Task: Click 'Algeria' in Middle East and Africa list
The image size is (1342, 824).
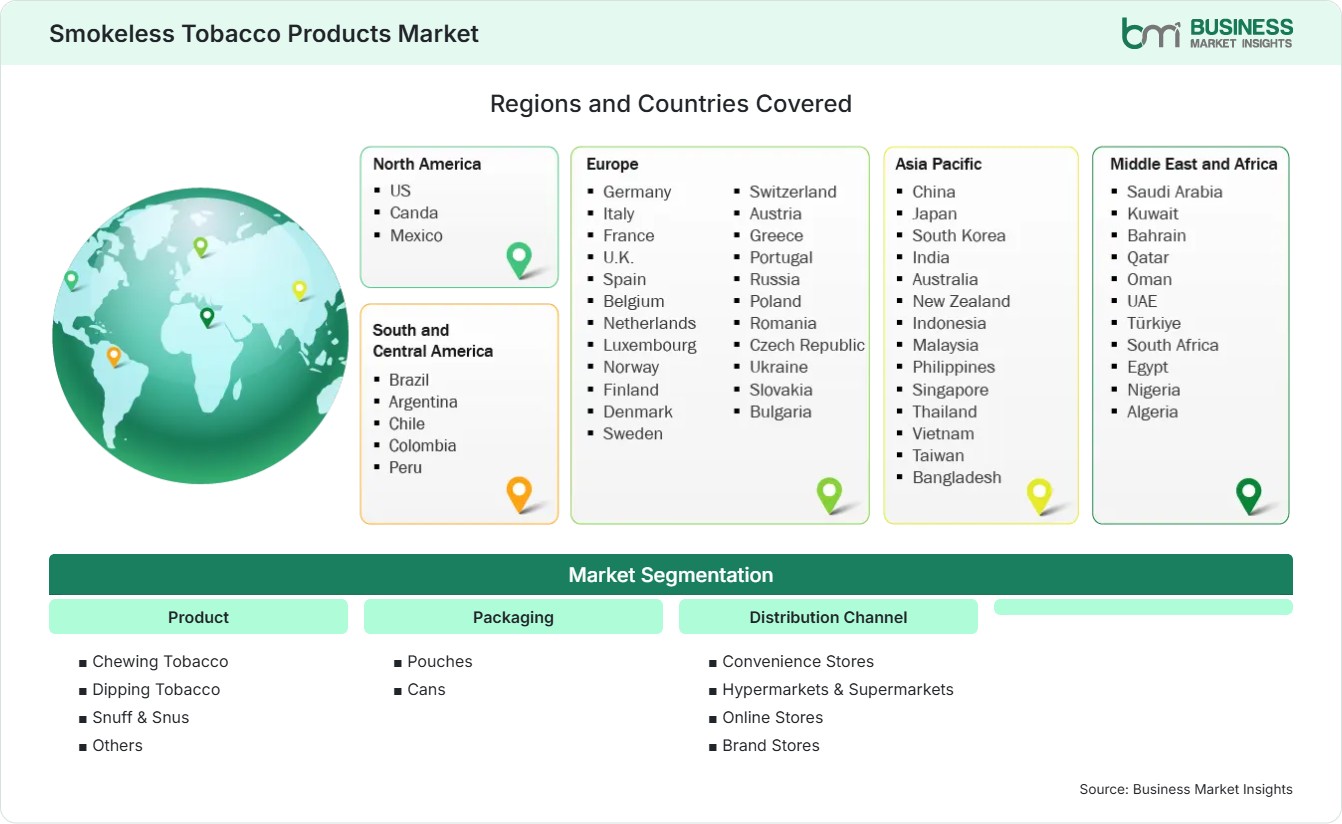Action: pyautogui.click(x=1153, y=411)
